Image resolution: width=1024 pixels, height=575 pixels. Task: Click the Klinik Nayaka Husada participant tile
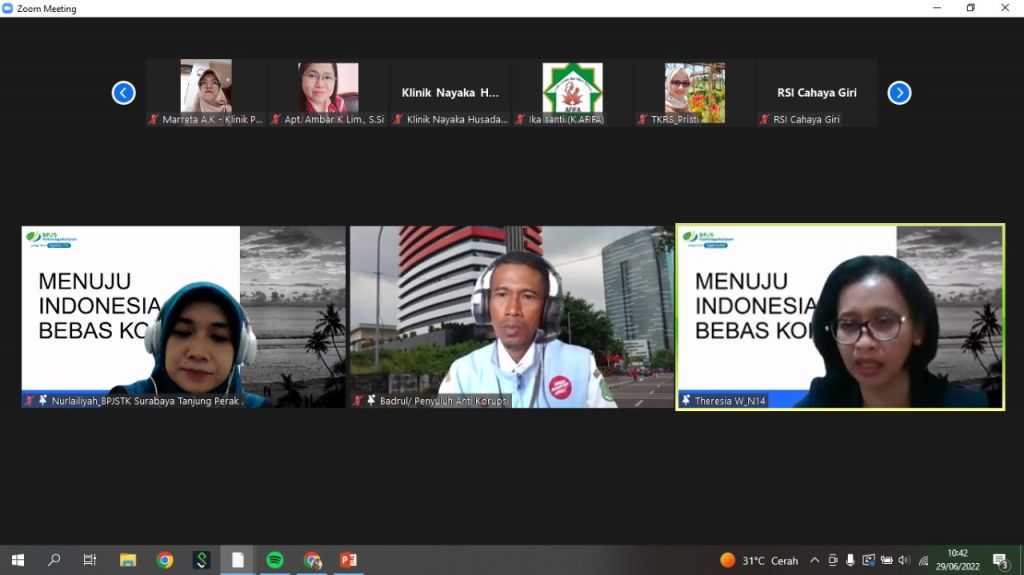(x=450, y=92)
